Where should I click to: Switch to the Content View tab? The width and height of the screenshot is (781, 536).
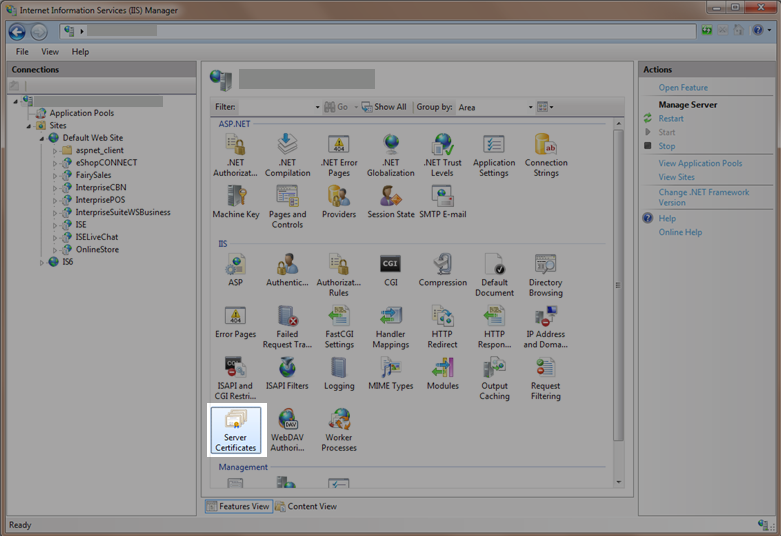click(306, 506)
